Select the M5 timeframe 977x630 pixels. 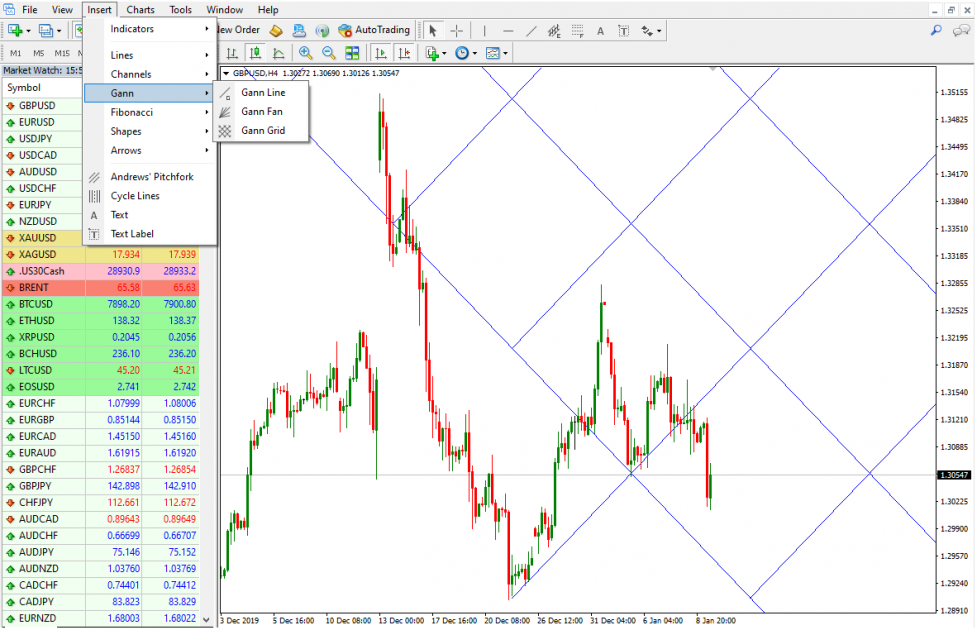[x=39, y=54]
